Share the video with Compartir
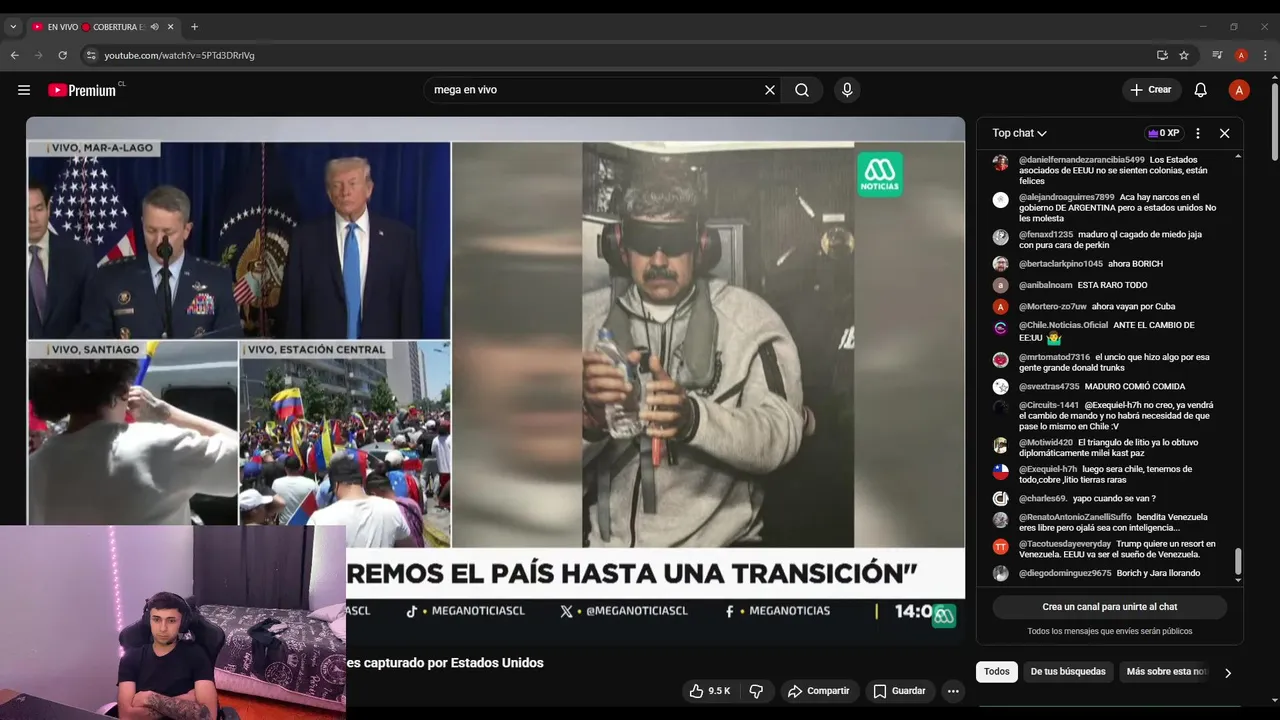Viewport: 1280px width, 720px height. tap(818, 691)
